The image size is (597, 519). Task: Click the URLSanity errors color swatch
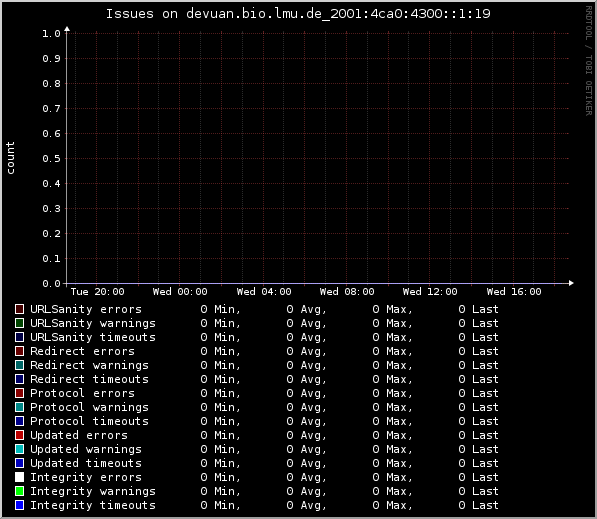19,309
